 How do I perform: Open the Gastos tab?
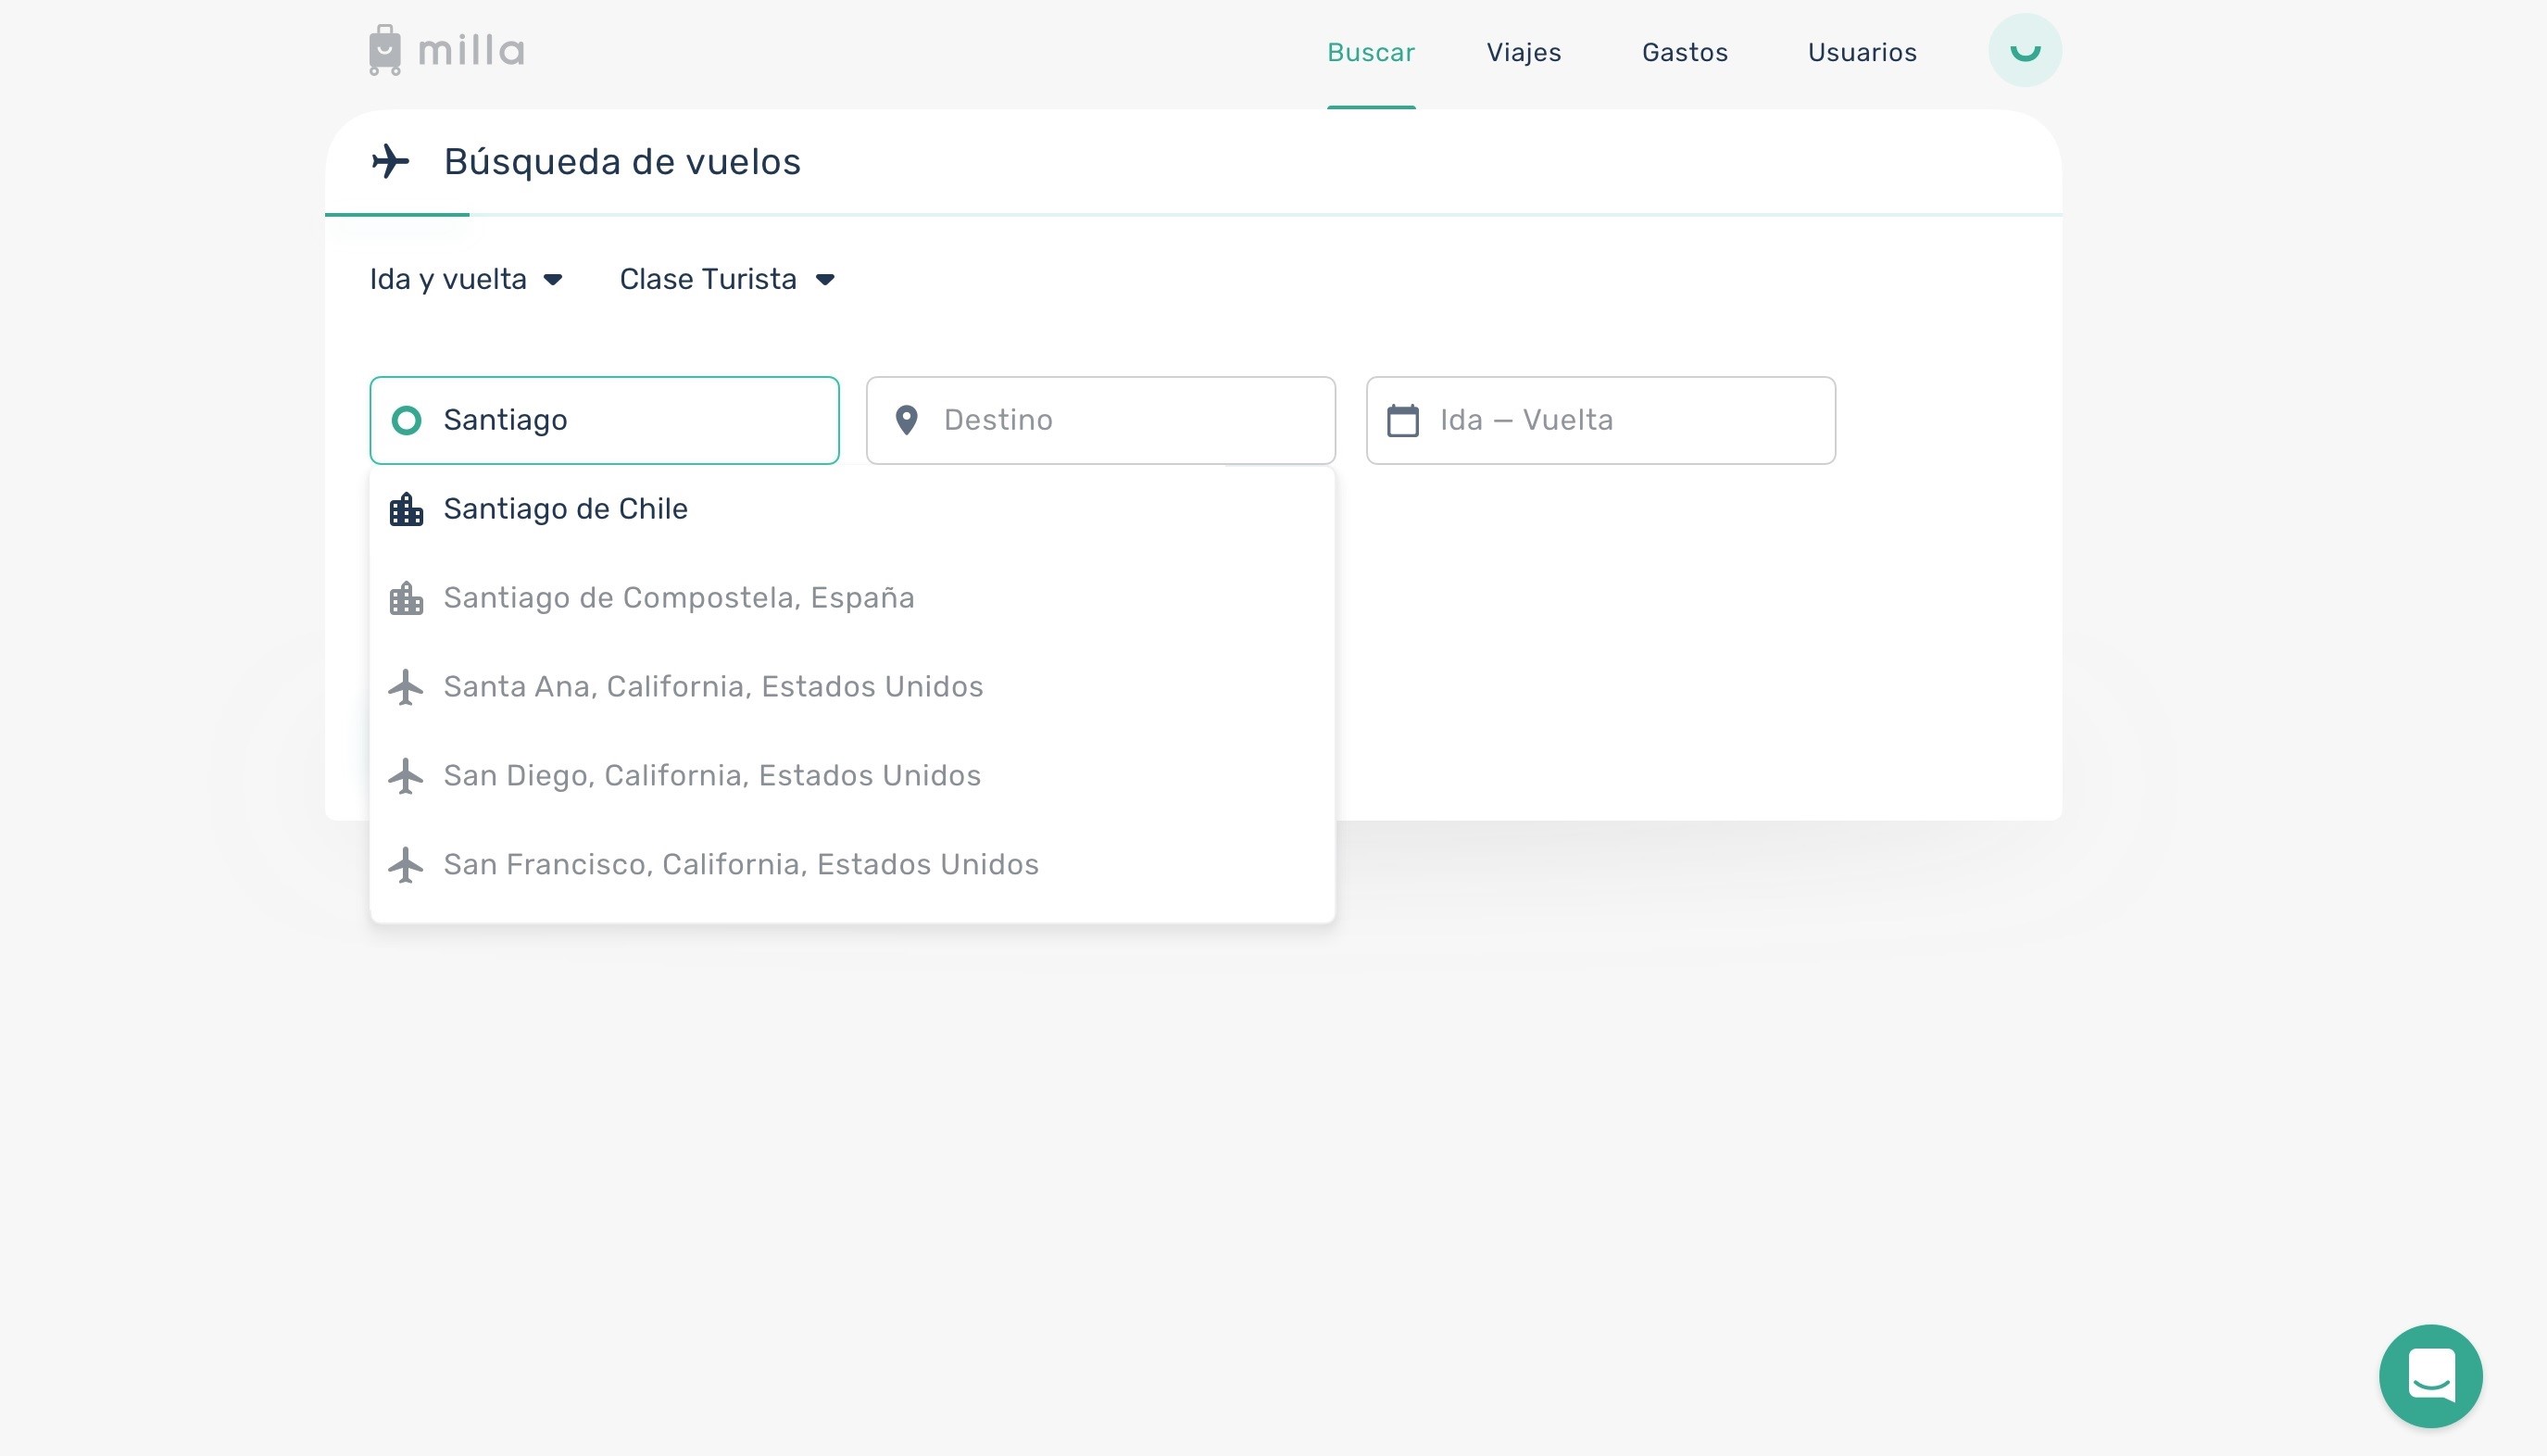1684,52
